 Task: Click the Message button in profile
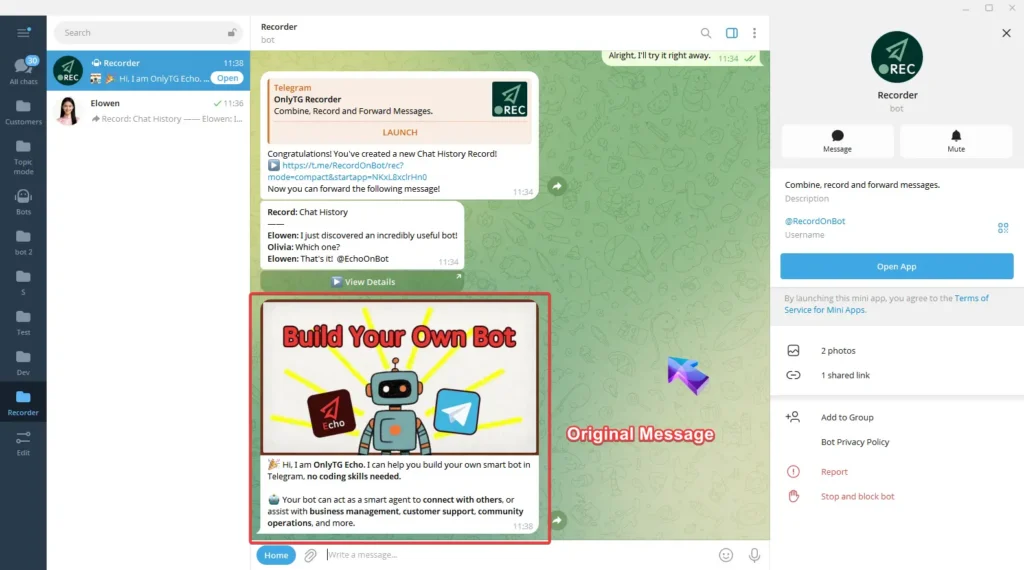pos(837,141)
